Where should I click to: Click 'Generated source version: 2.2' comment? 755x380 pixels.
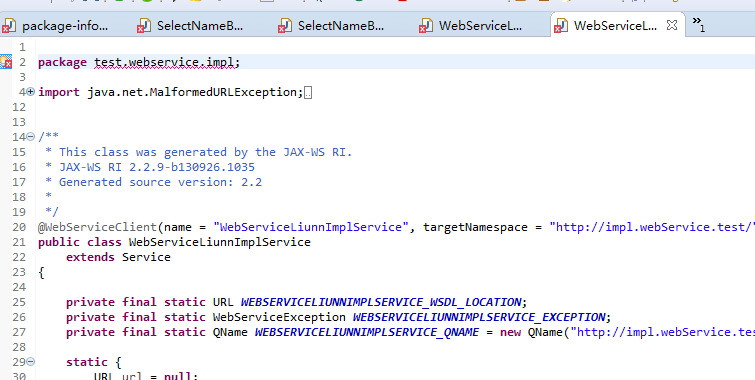160,182
